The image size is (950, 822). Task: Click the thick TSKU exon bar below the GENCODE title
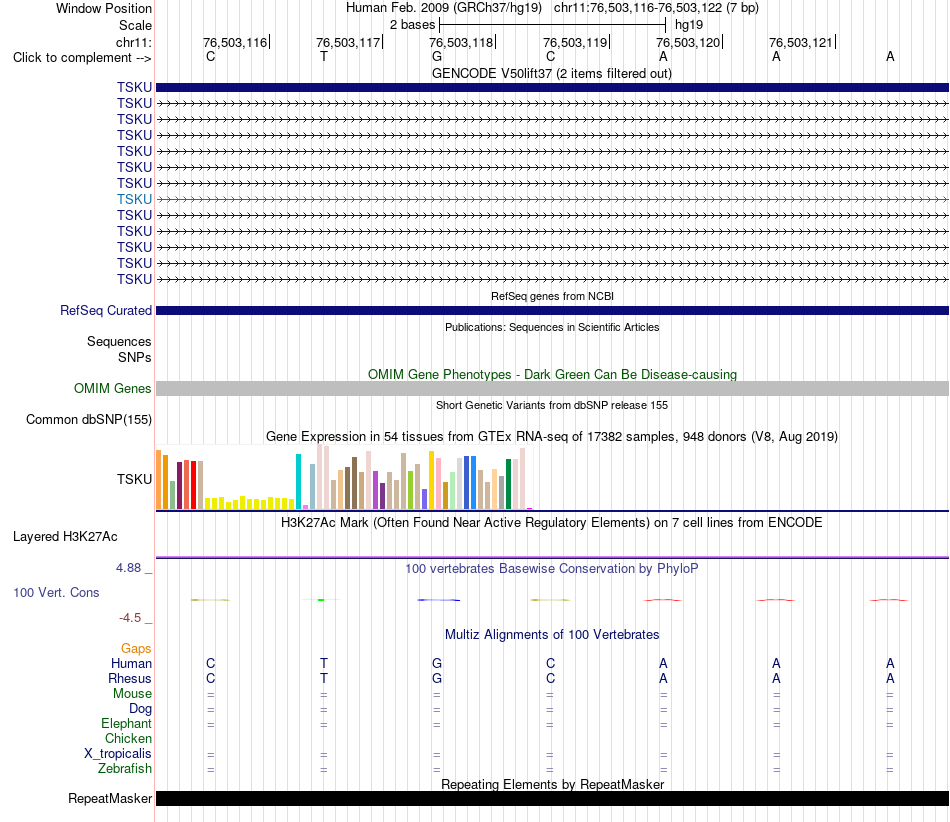(552, 87)
